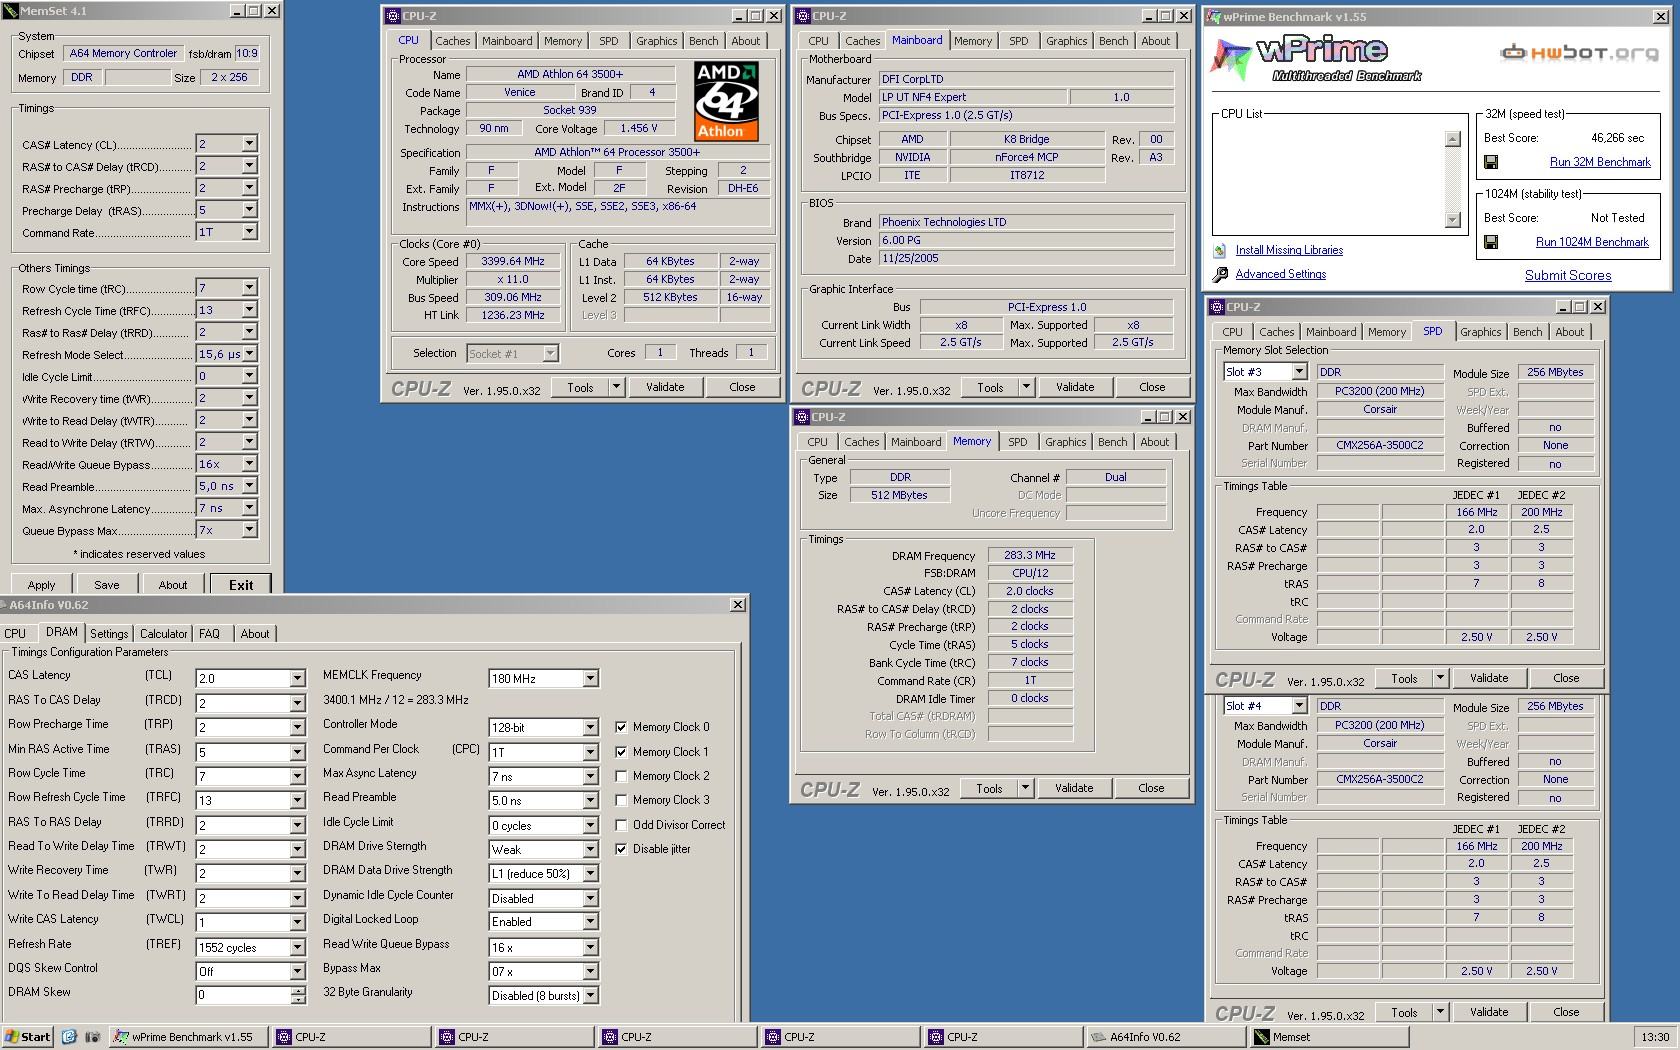1680x1050 pixels.
Task: Click Validate in CPU-Z CPU window
Action: pos(665,387)
